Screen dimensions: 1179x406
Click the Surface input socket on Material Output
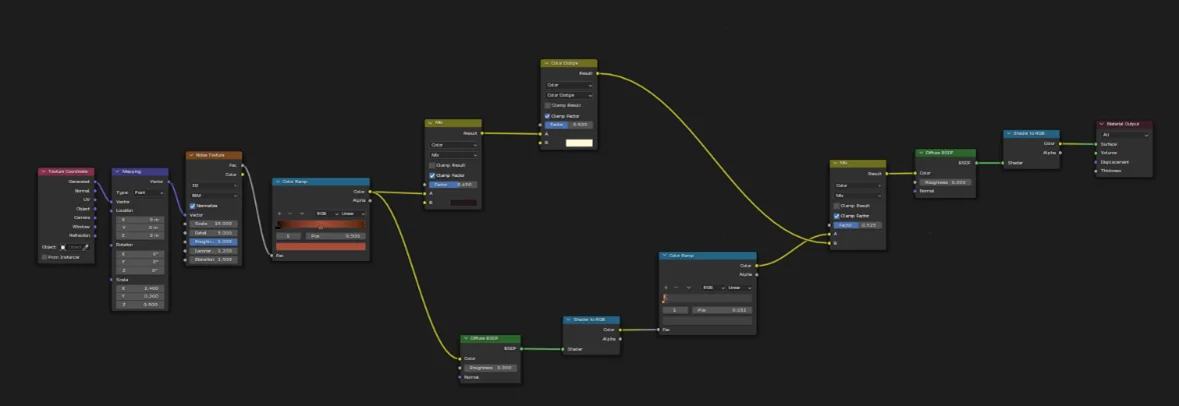(1097, 143)
